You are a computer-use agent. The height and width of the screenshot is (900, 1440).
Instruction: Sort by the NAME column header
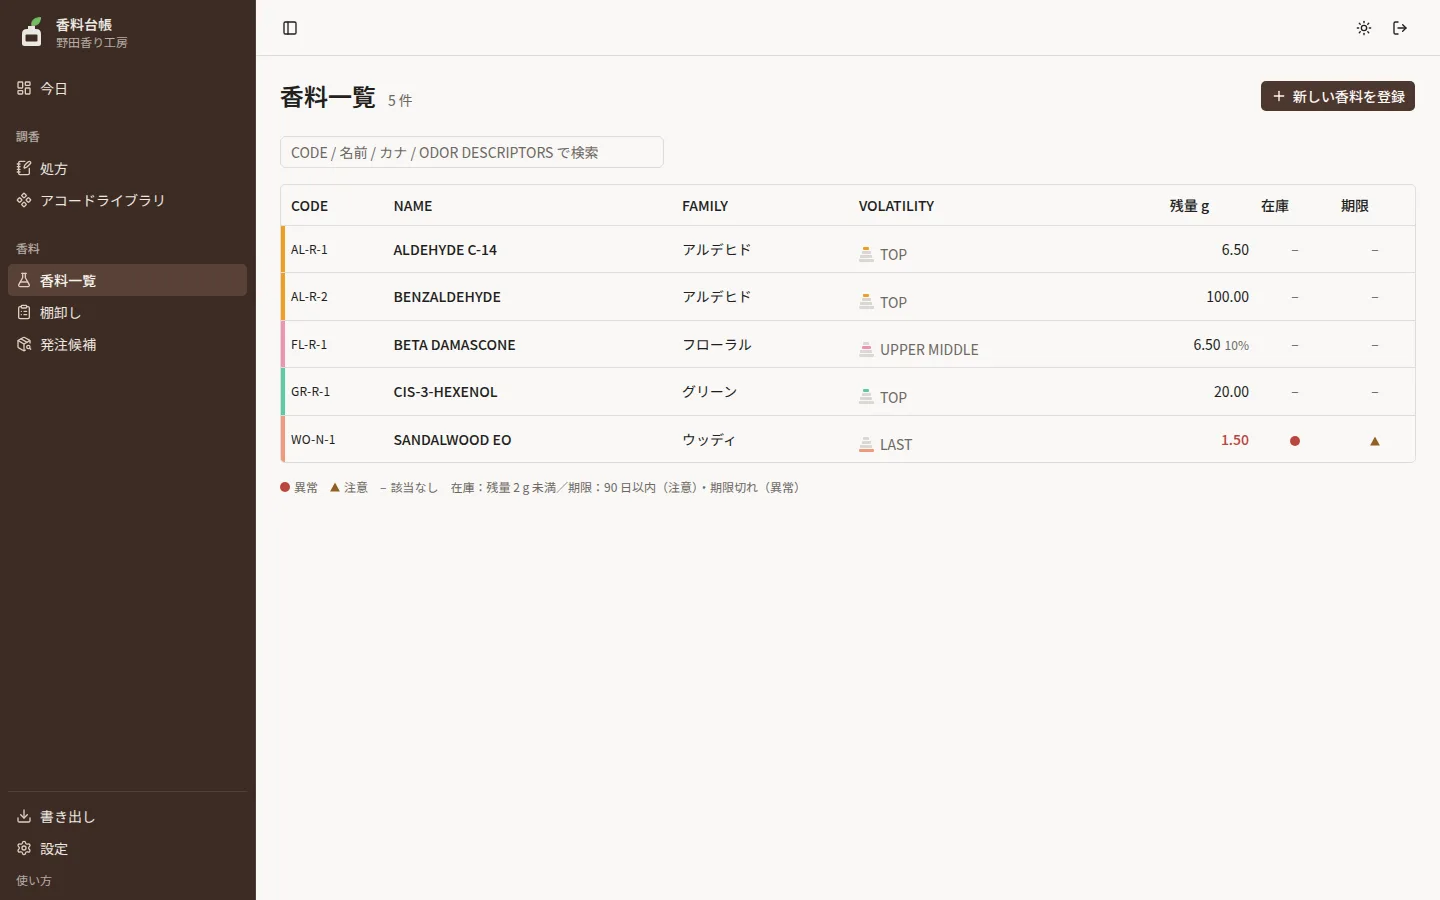click(x=413, y=206)
